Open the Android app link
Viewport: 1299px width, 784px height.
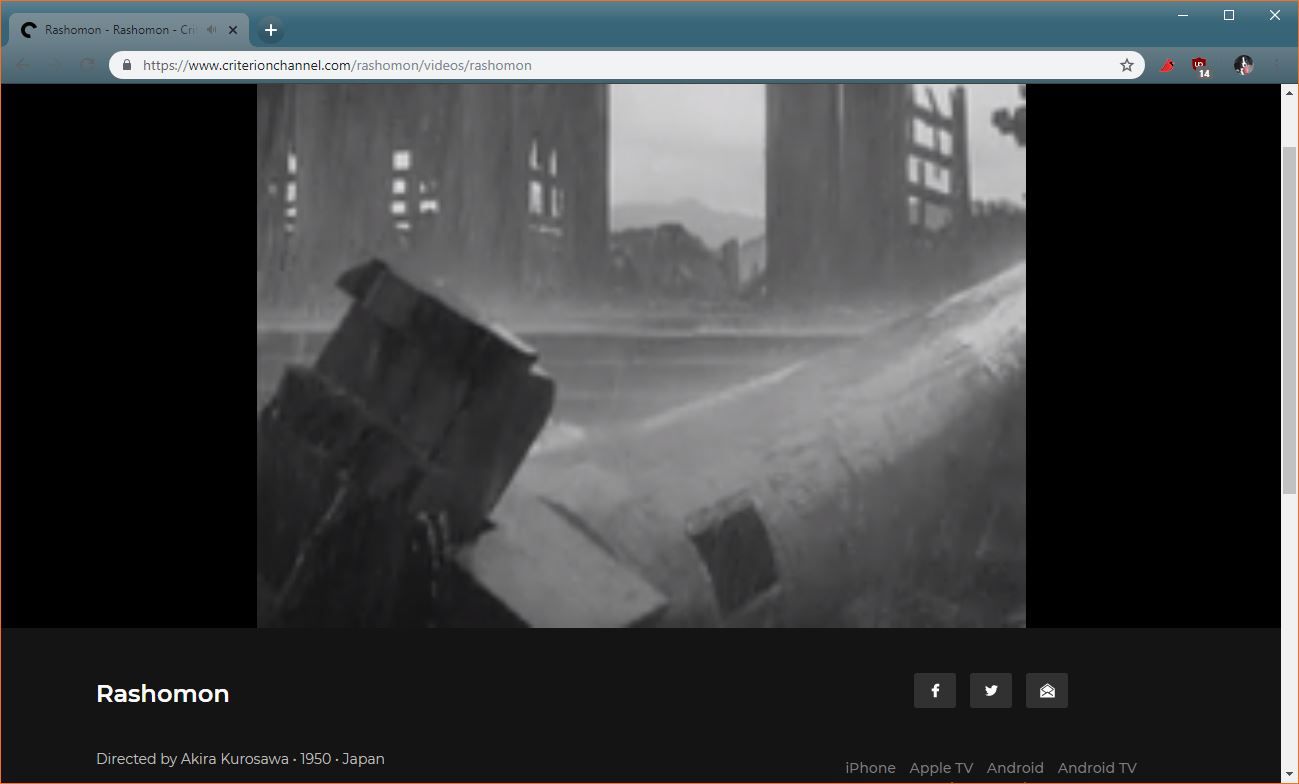tap(1015, 768)
